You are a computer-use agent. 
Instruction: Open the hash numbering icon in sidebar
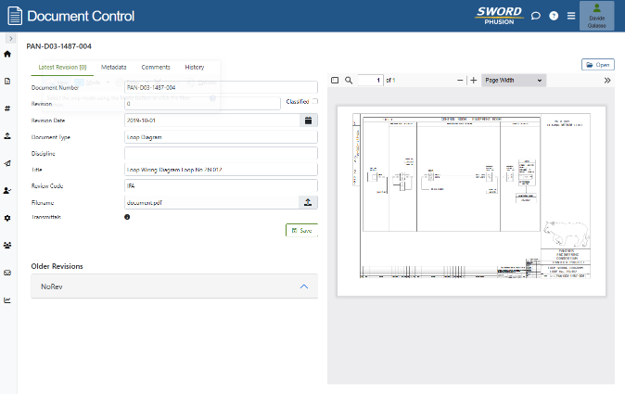7,108
